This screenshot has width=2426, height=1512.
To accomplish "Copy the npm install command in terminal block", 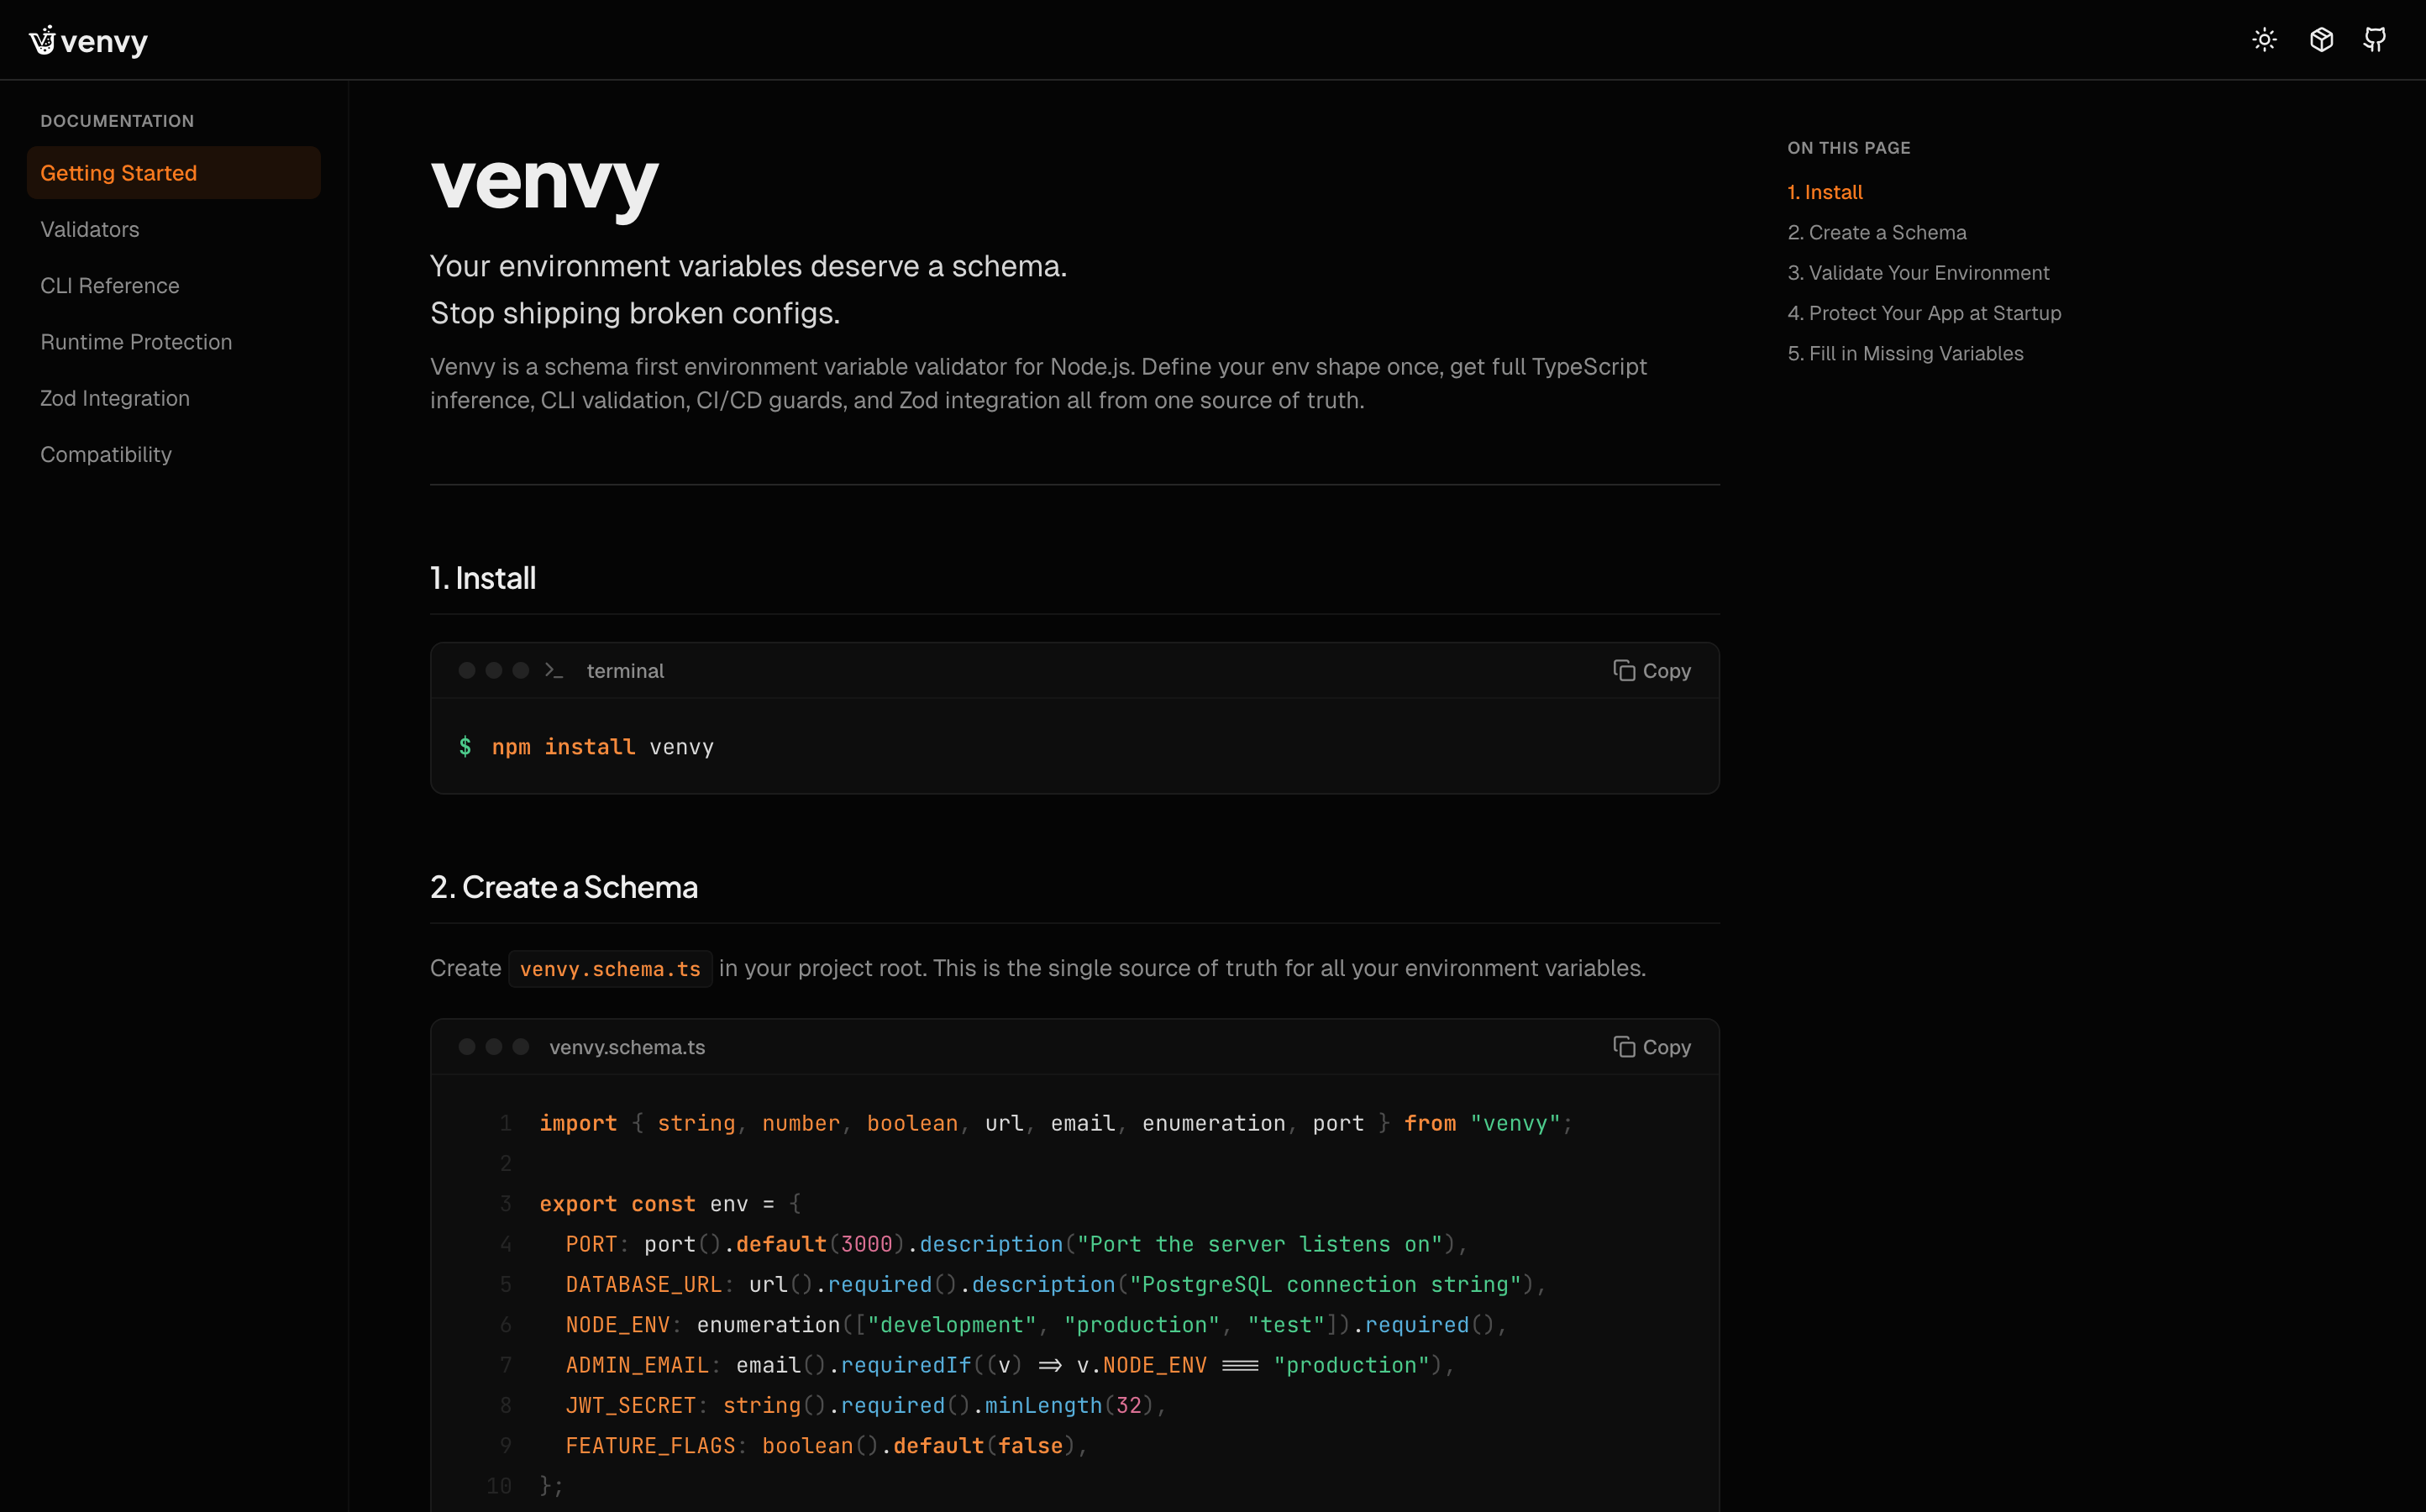I will pyautogui.click(x=1652, y=671).
